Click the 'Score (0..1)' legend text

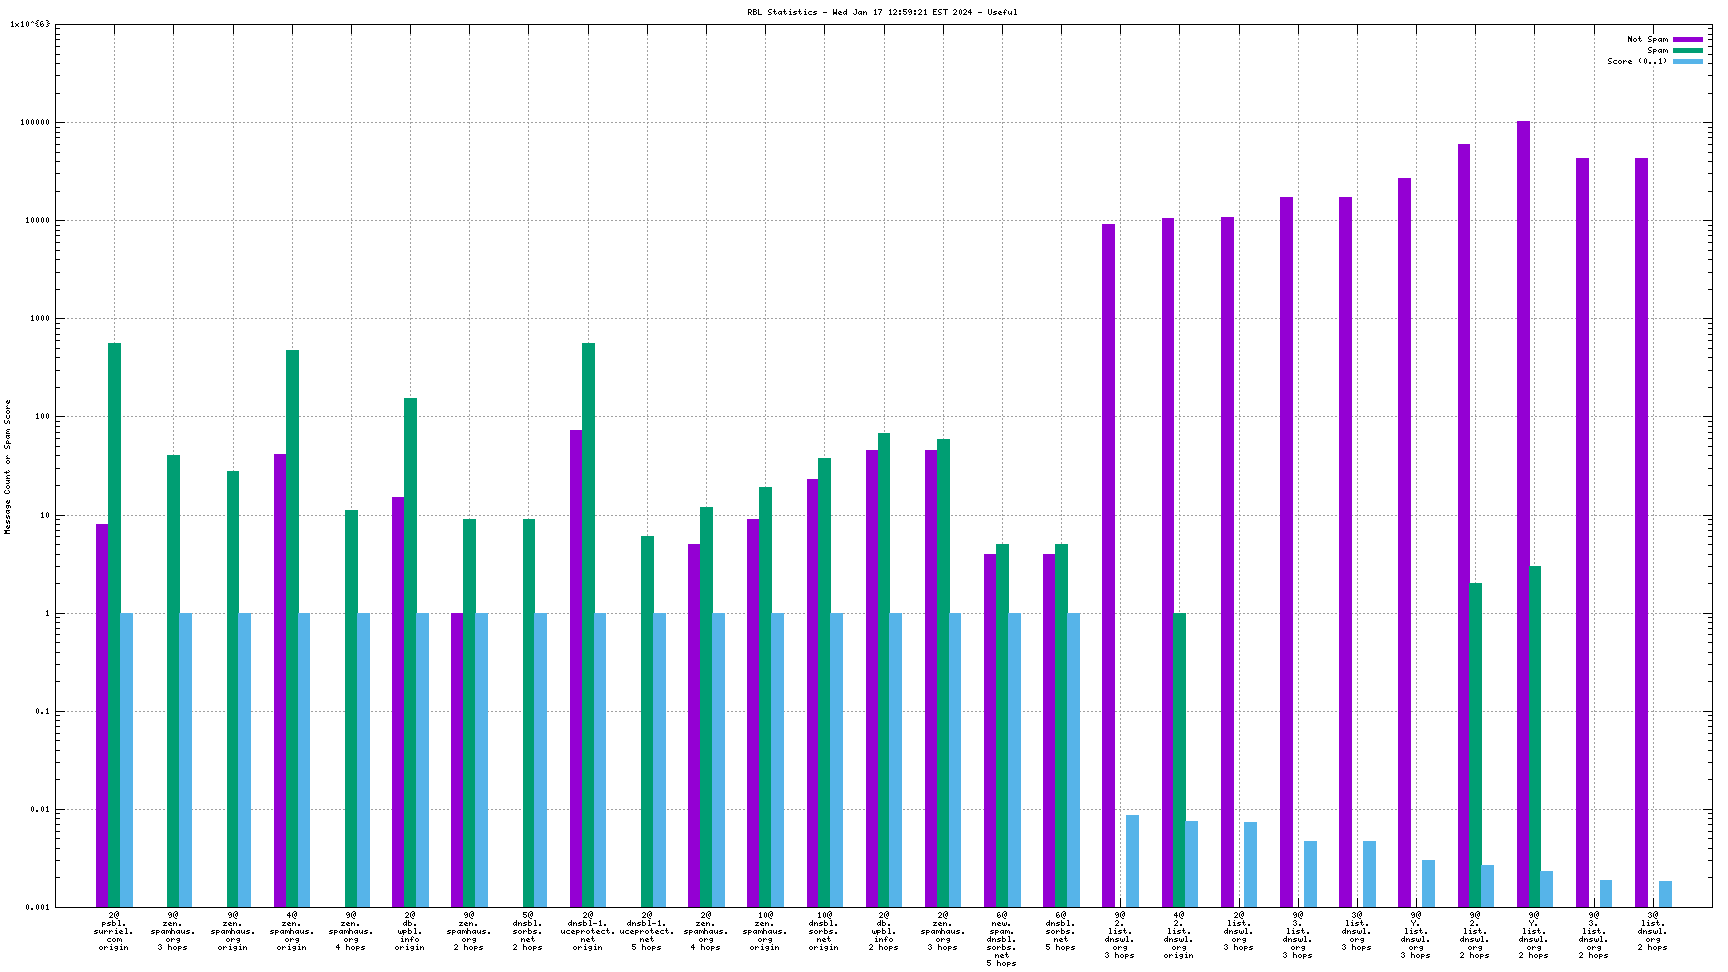pyautogui.click(x=1636, y=62)
